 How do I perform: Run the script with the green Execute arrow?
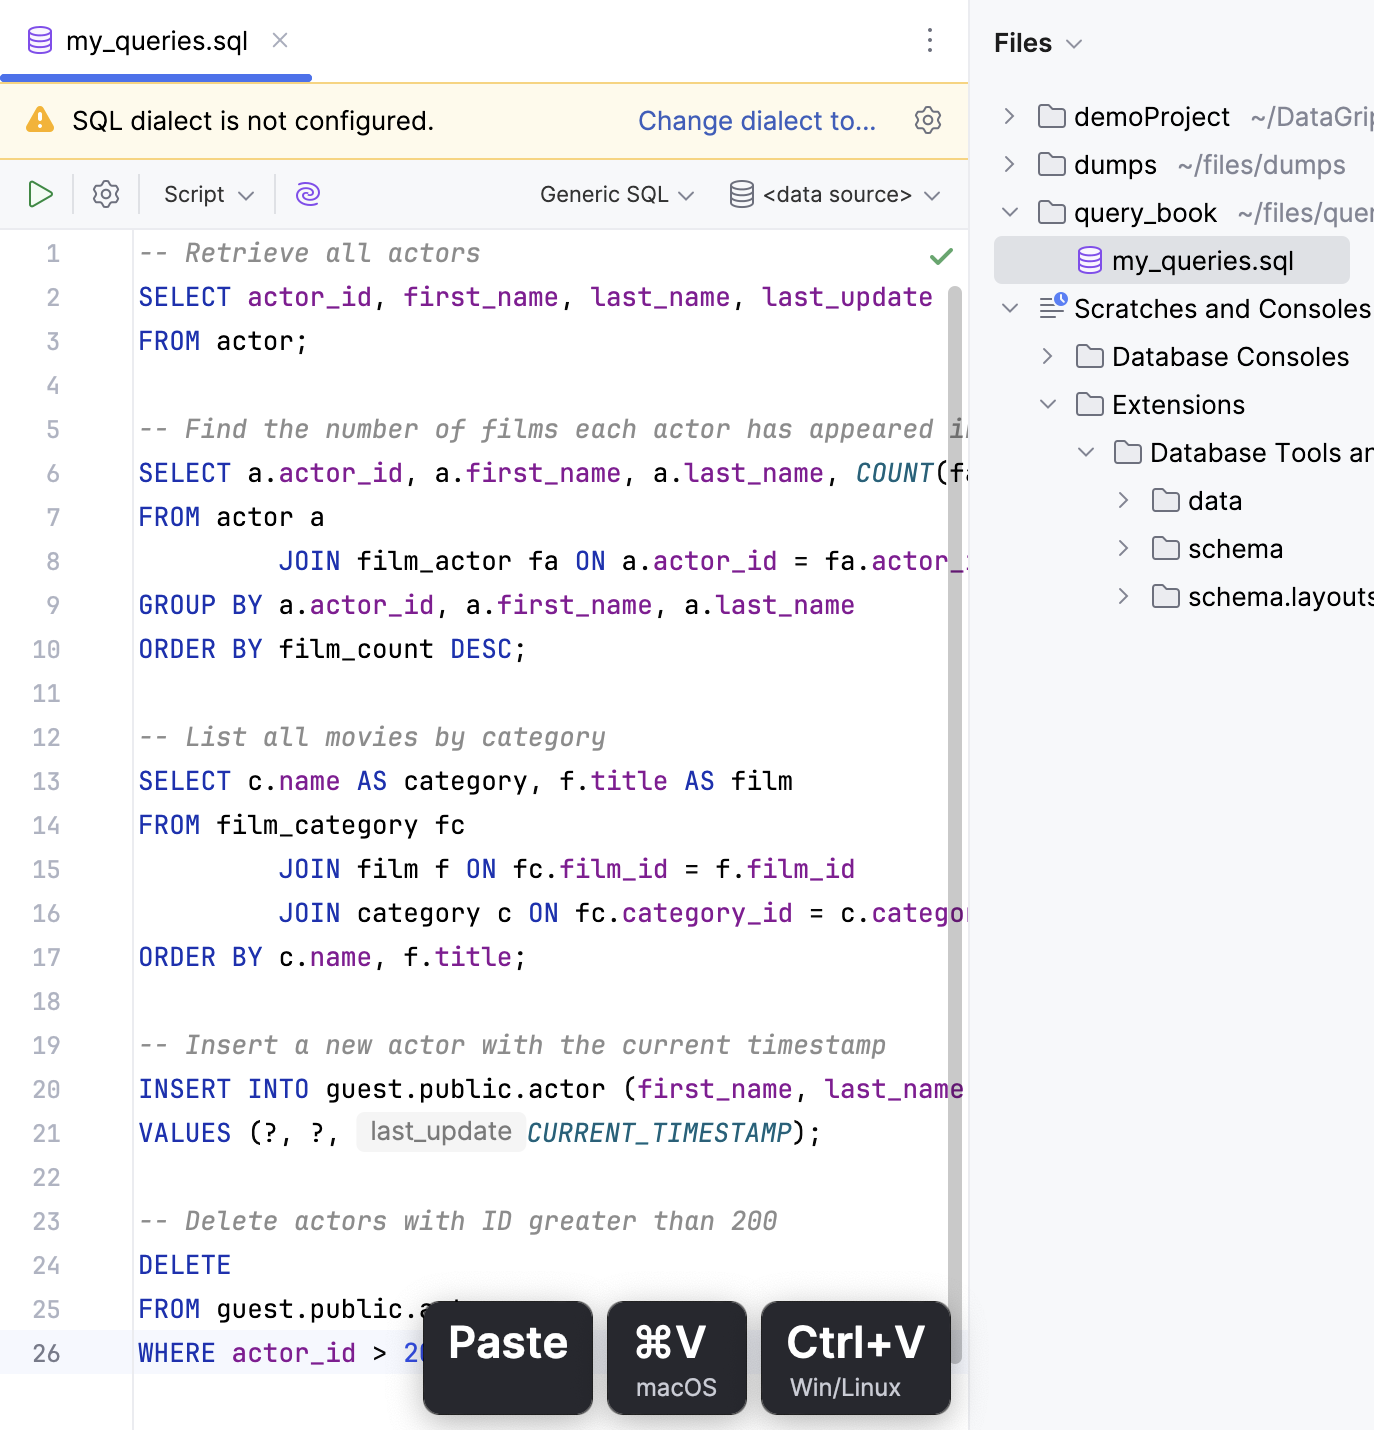[41, 194]
